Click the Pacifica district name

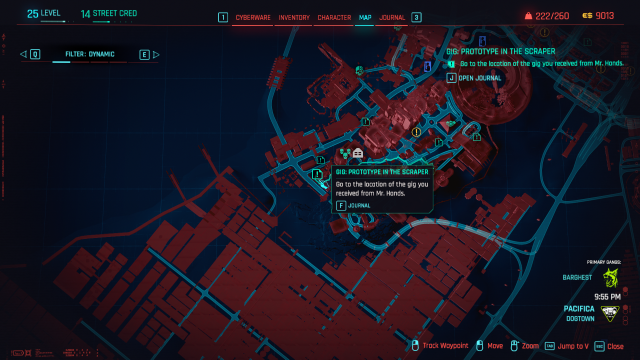tap(579, 309)
